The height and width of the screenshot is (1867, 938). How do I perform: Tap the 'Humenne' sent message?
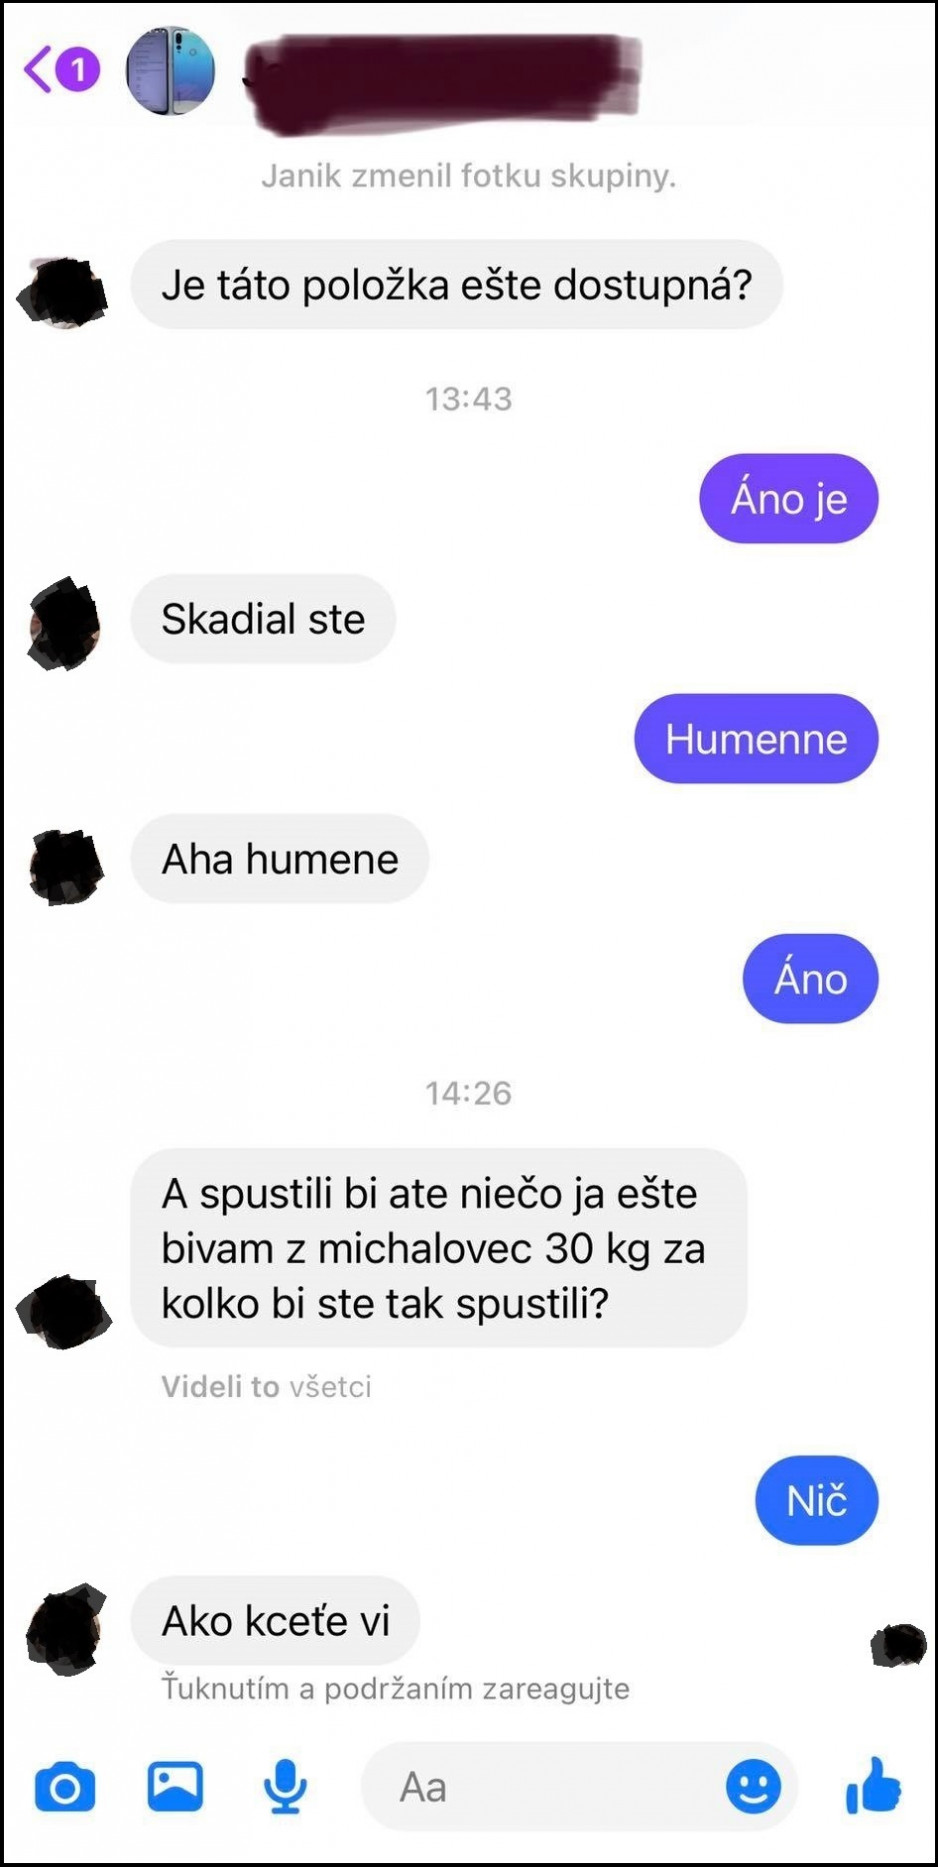pyautogui.click(x=756, y=739)
